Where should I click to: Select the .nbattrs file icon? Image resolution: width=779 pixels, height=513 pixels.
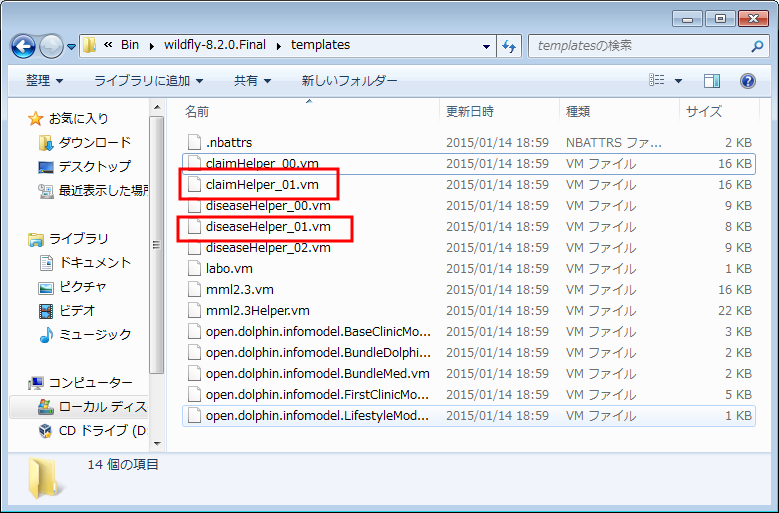(x=194, y=143)
